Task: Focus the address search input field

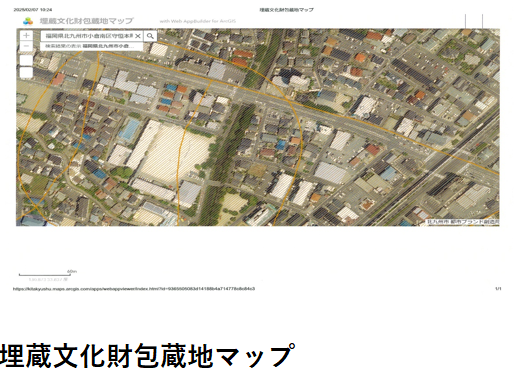Action: pyautogui.click(x=89, y=36)
